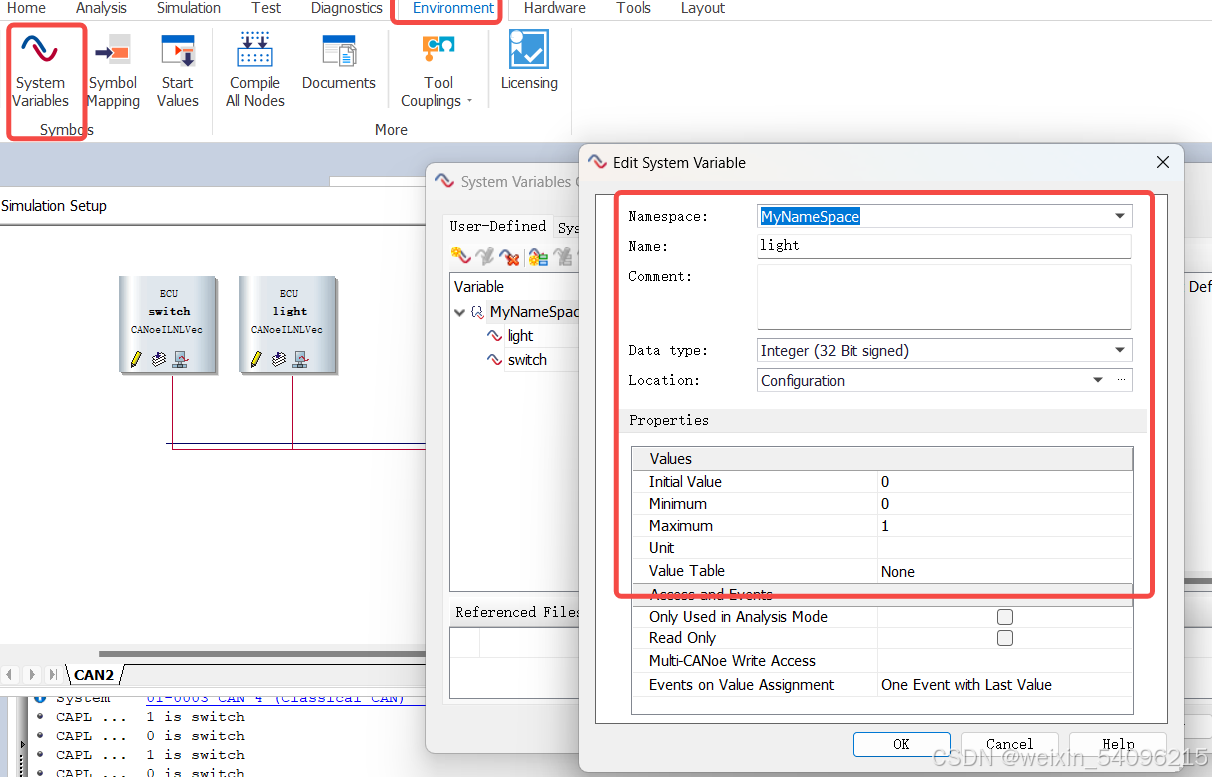Collapse the MyNameSpace tree node
The width and height of the screenshot is (1212, 777).
coord(460,312)
